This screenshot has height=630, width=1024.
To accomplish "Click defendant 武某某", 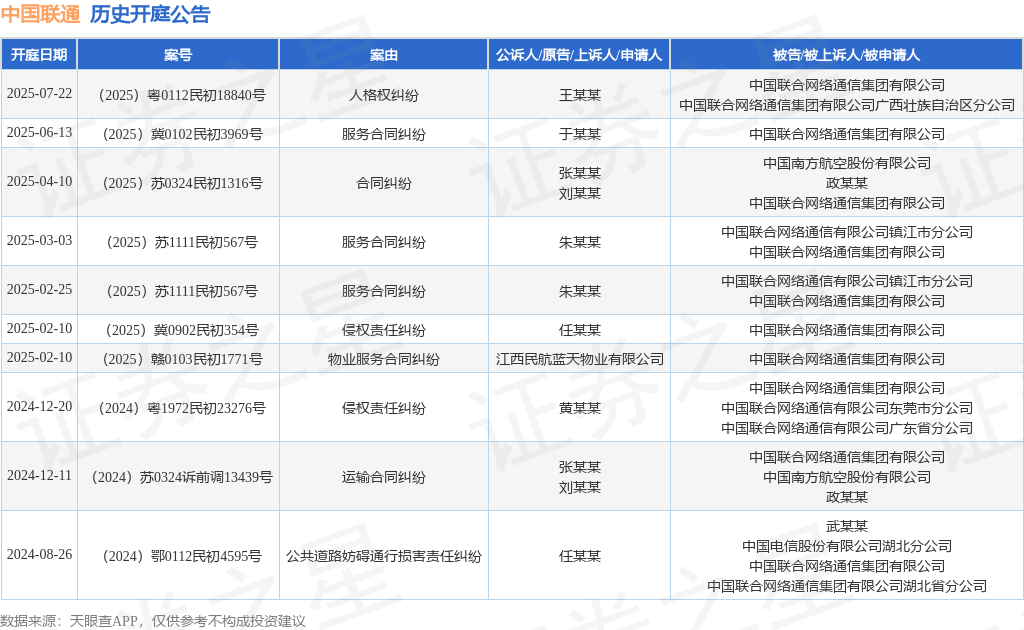I will (x=847, y=526).
